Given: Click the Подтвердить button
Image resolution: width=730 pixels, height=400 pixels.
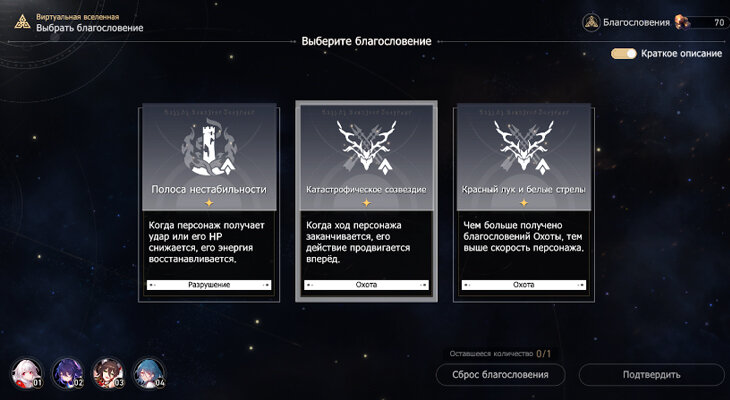Looking at the screenshot, I should pos(652,375).
